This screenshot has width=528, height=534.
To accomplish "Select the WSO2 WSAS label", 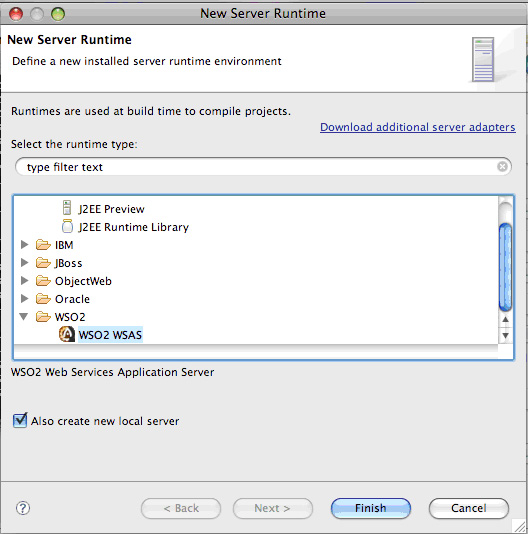I will pos(110,335).
